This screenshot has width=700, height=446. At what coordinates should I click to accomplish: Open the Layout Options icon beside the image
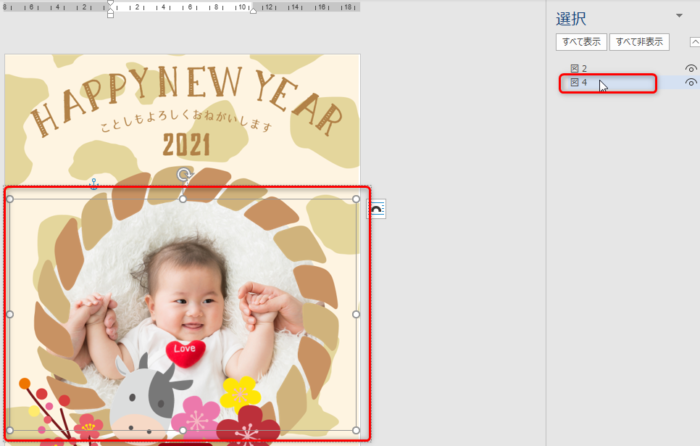coord(377,208)
